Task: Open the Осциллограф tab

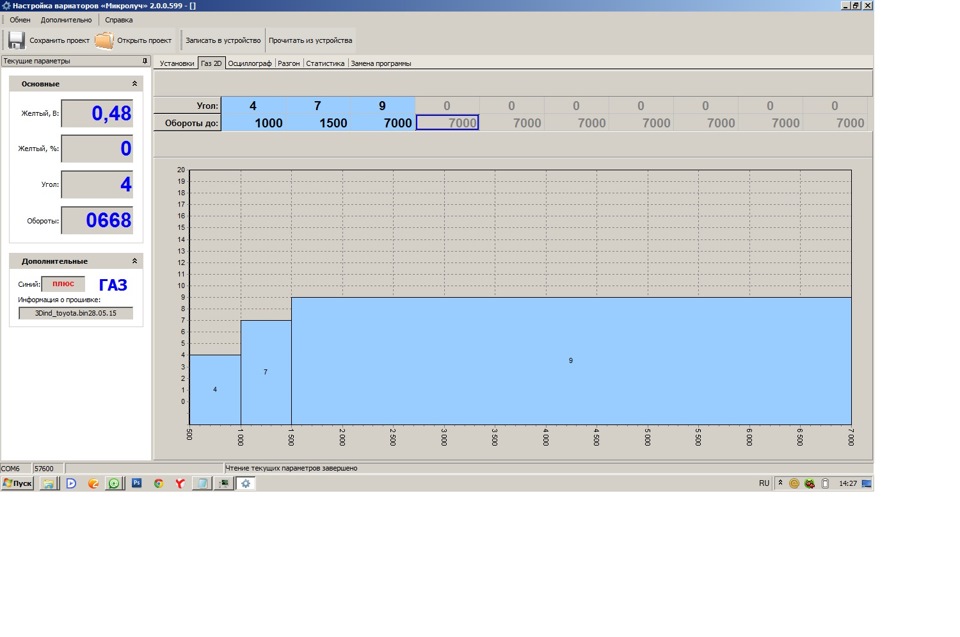Action: pyautogui.click(x=250, y=63)
